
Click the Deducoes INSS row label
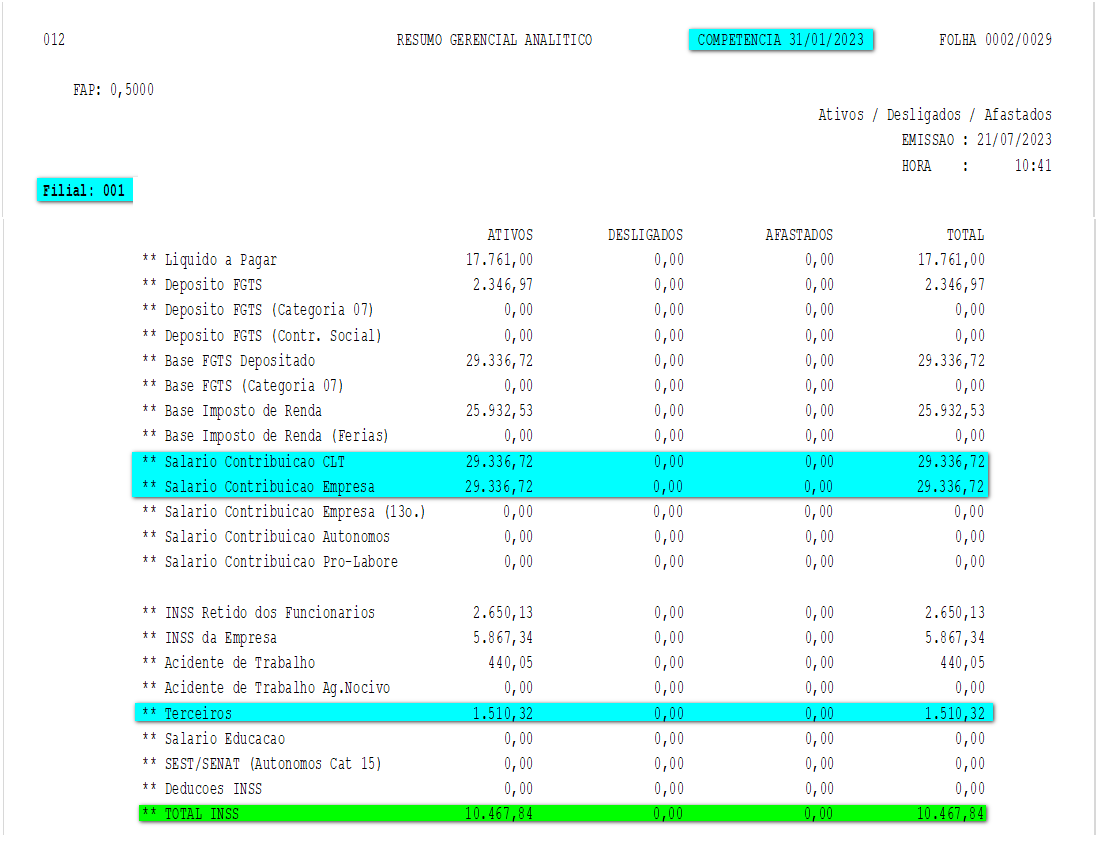[201, 789]
